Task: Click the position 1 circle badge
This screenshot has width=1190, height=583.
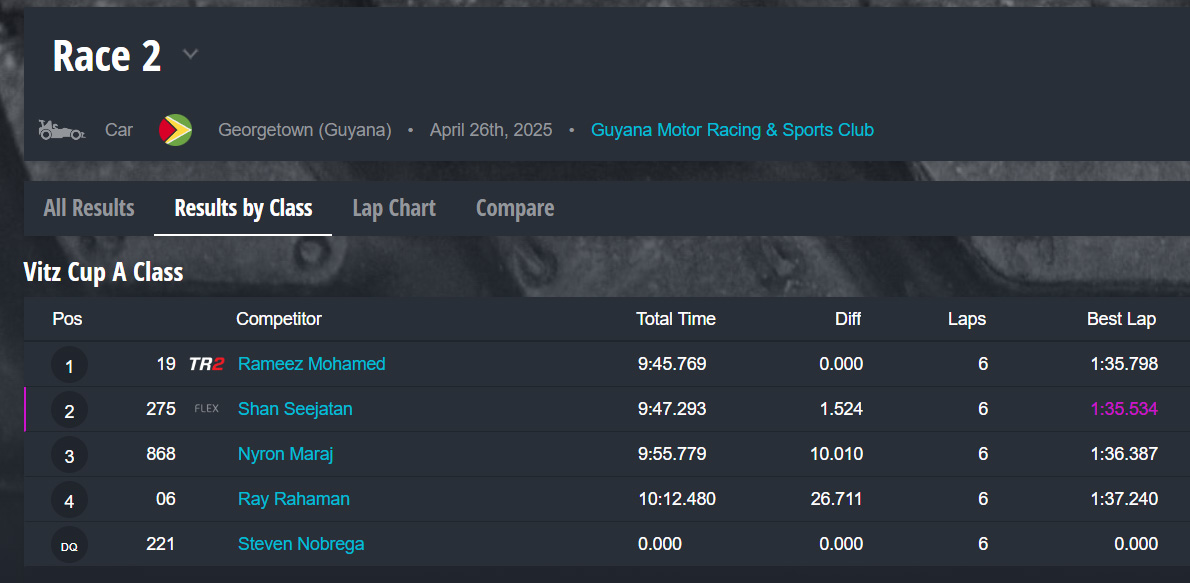Action: tap(69, 365)
